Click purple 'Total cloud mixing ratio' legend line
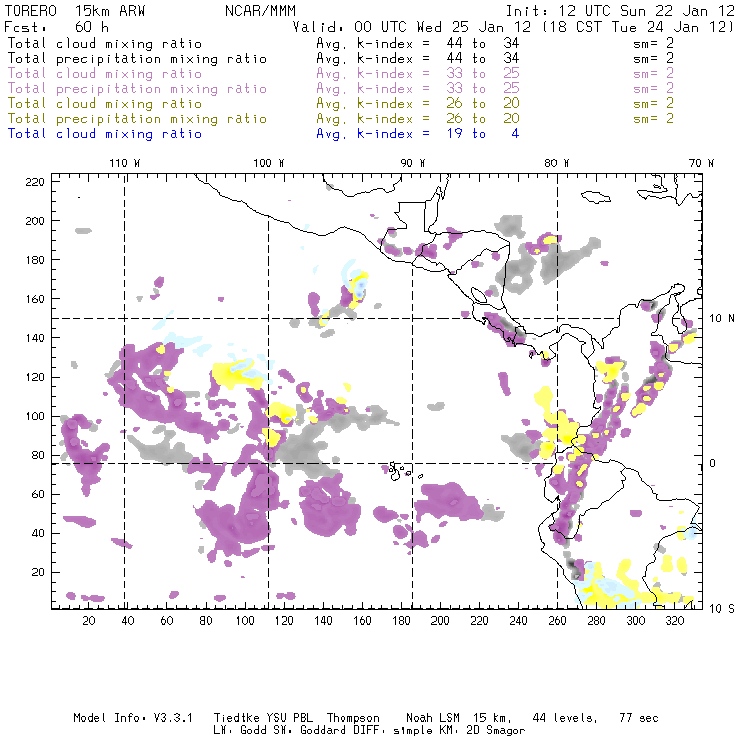Screen dimensions: 740x740 (x=105, y=74)
